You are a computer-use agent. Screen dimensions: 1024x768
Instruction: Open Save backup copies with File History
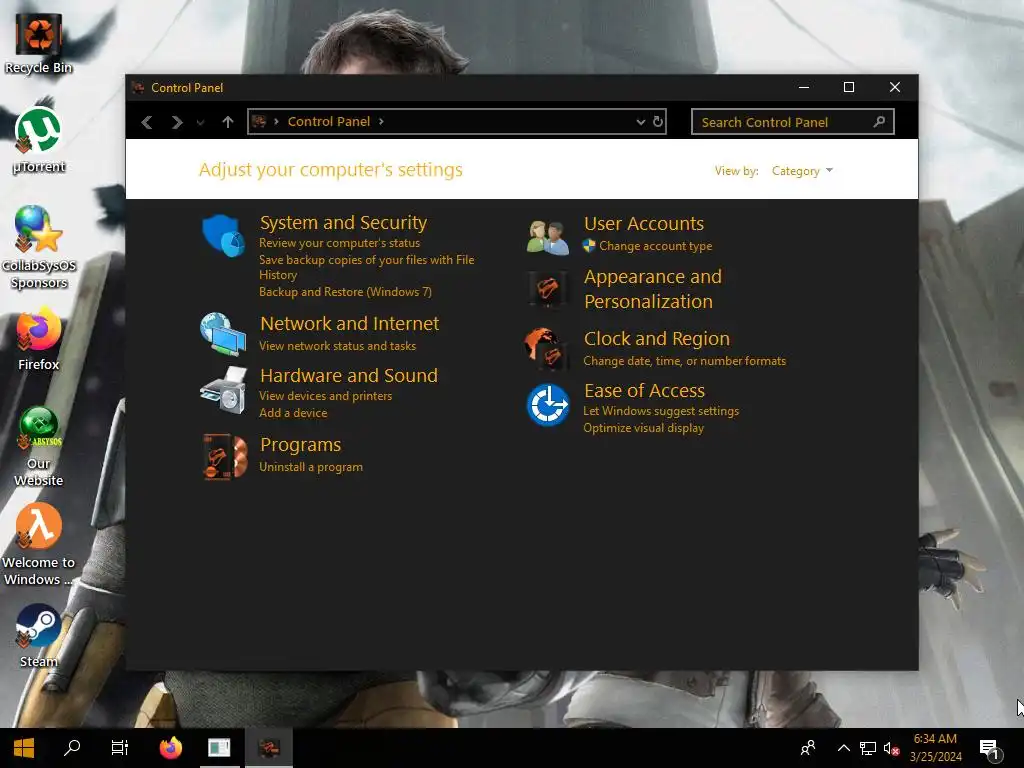366,267
